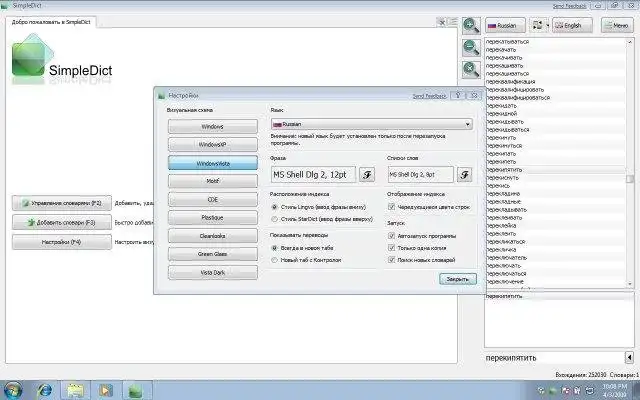Select переквалификация in the word list

click(556, 82)
